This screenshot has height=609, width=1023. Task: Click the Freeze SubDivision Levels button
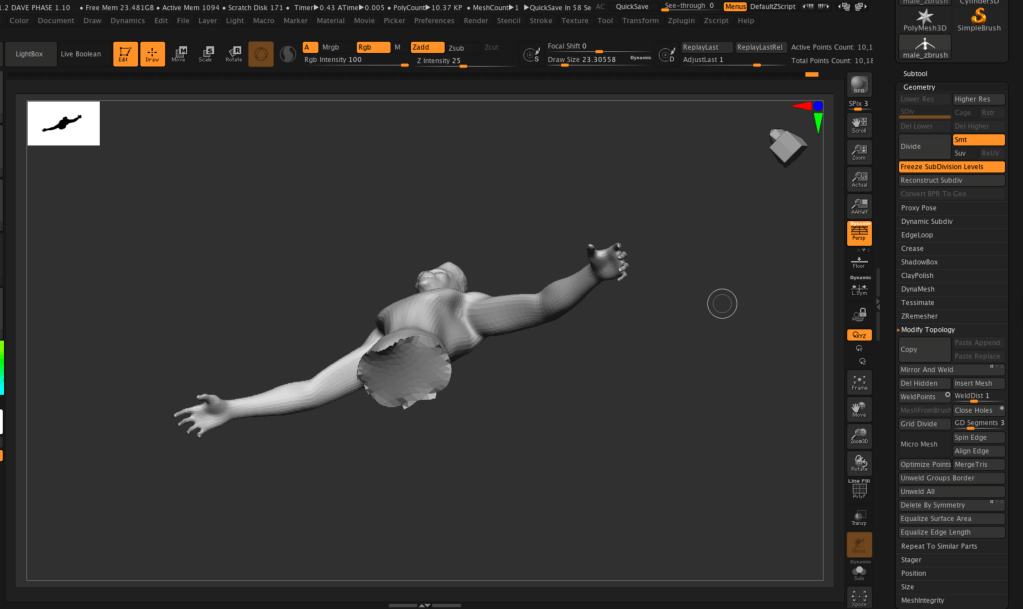[951, 167]
